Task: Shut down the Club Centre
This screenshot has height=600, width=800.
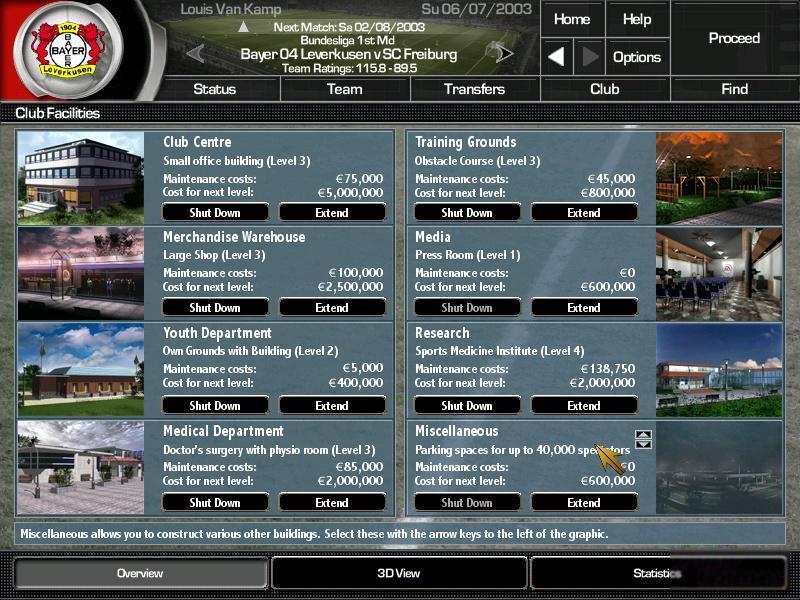Action: pos(215,212)
